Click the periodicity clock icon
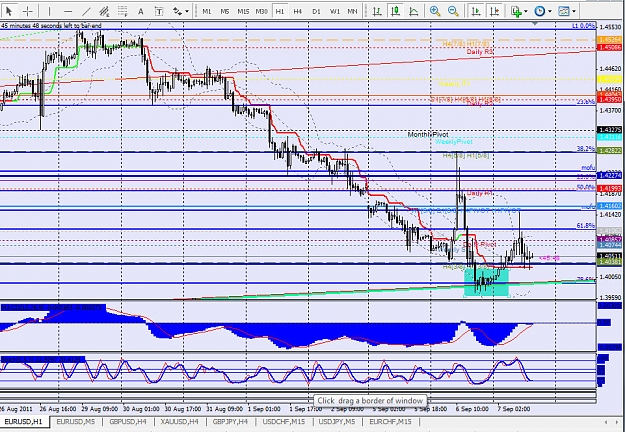The width and height of the screenshot is (625, 432). [540, 11]
